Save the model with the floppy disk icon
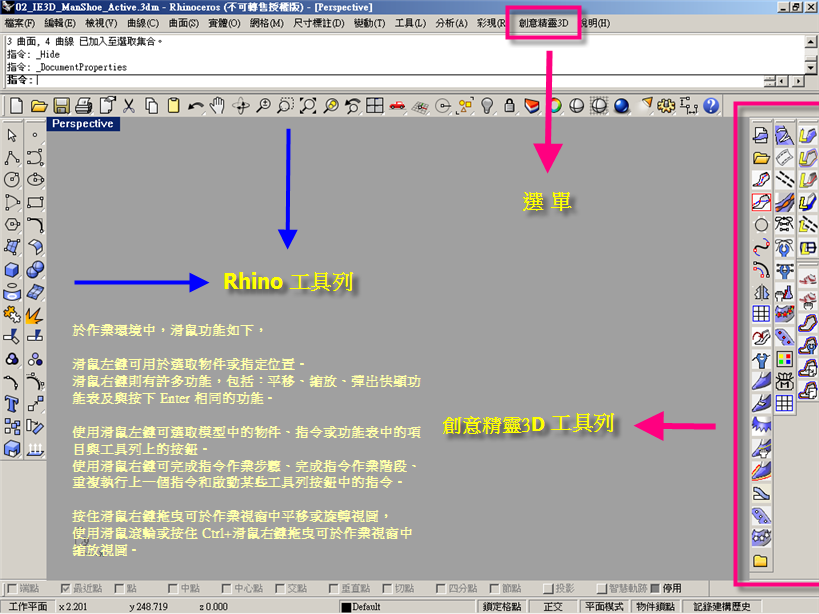The height and width of the screenshot is (614, 819). [61, 106]
